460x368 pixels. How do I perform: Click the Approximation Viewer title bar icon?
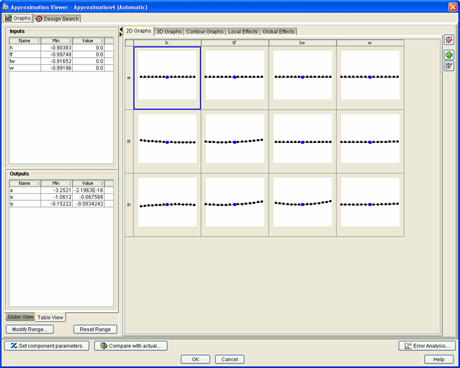point(6,7)
